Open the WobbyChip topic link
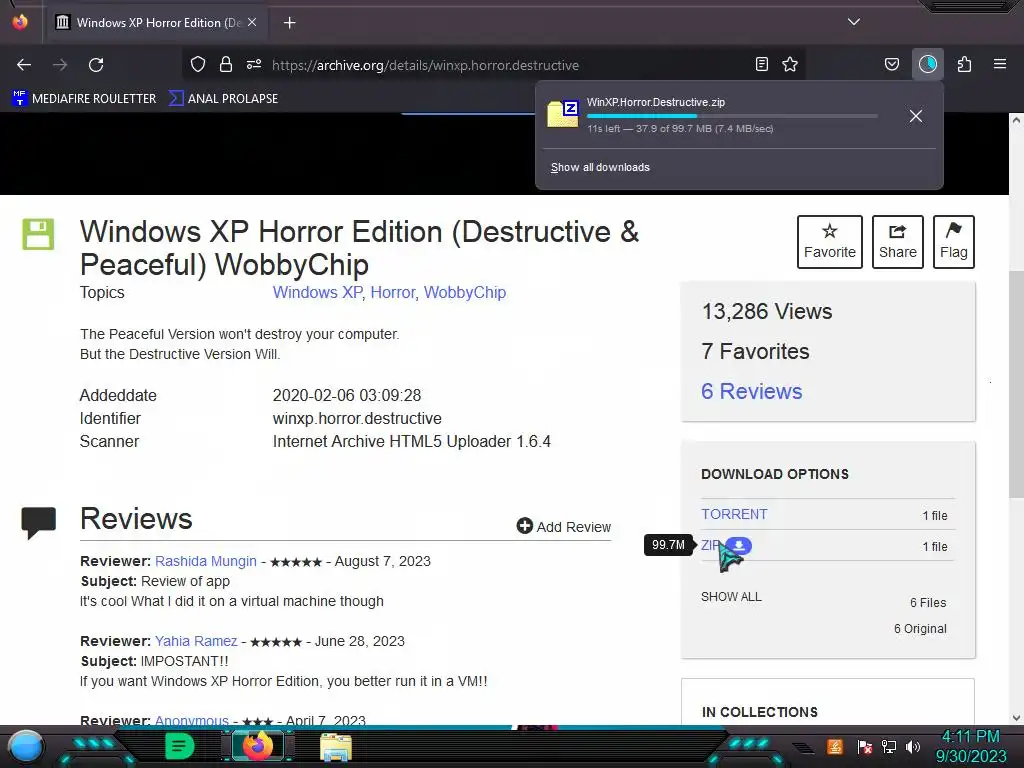 465,293
